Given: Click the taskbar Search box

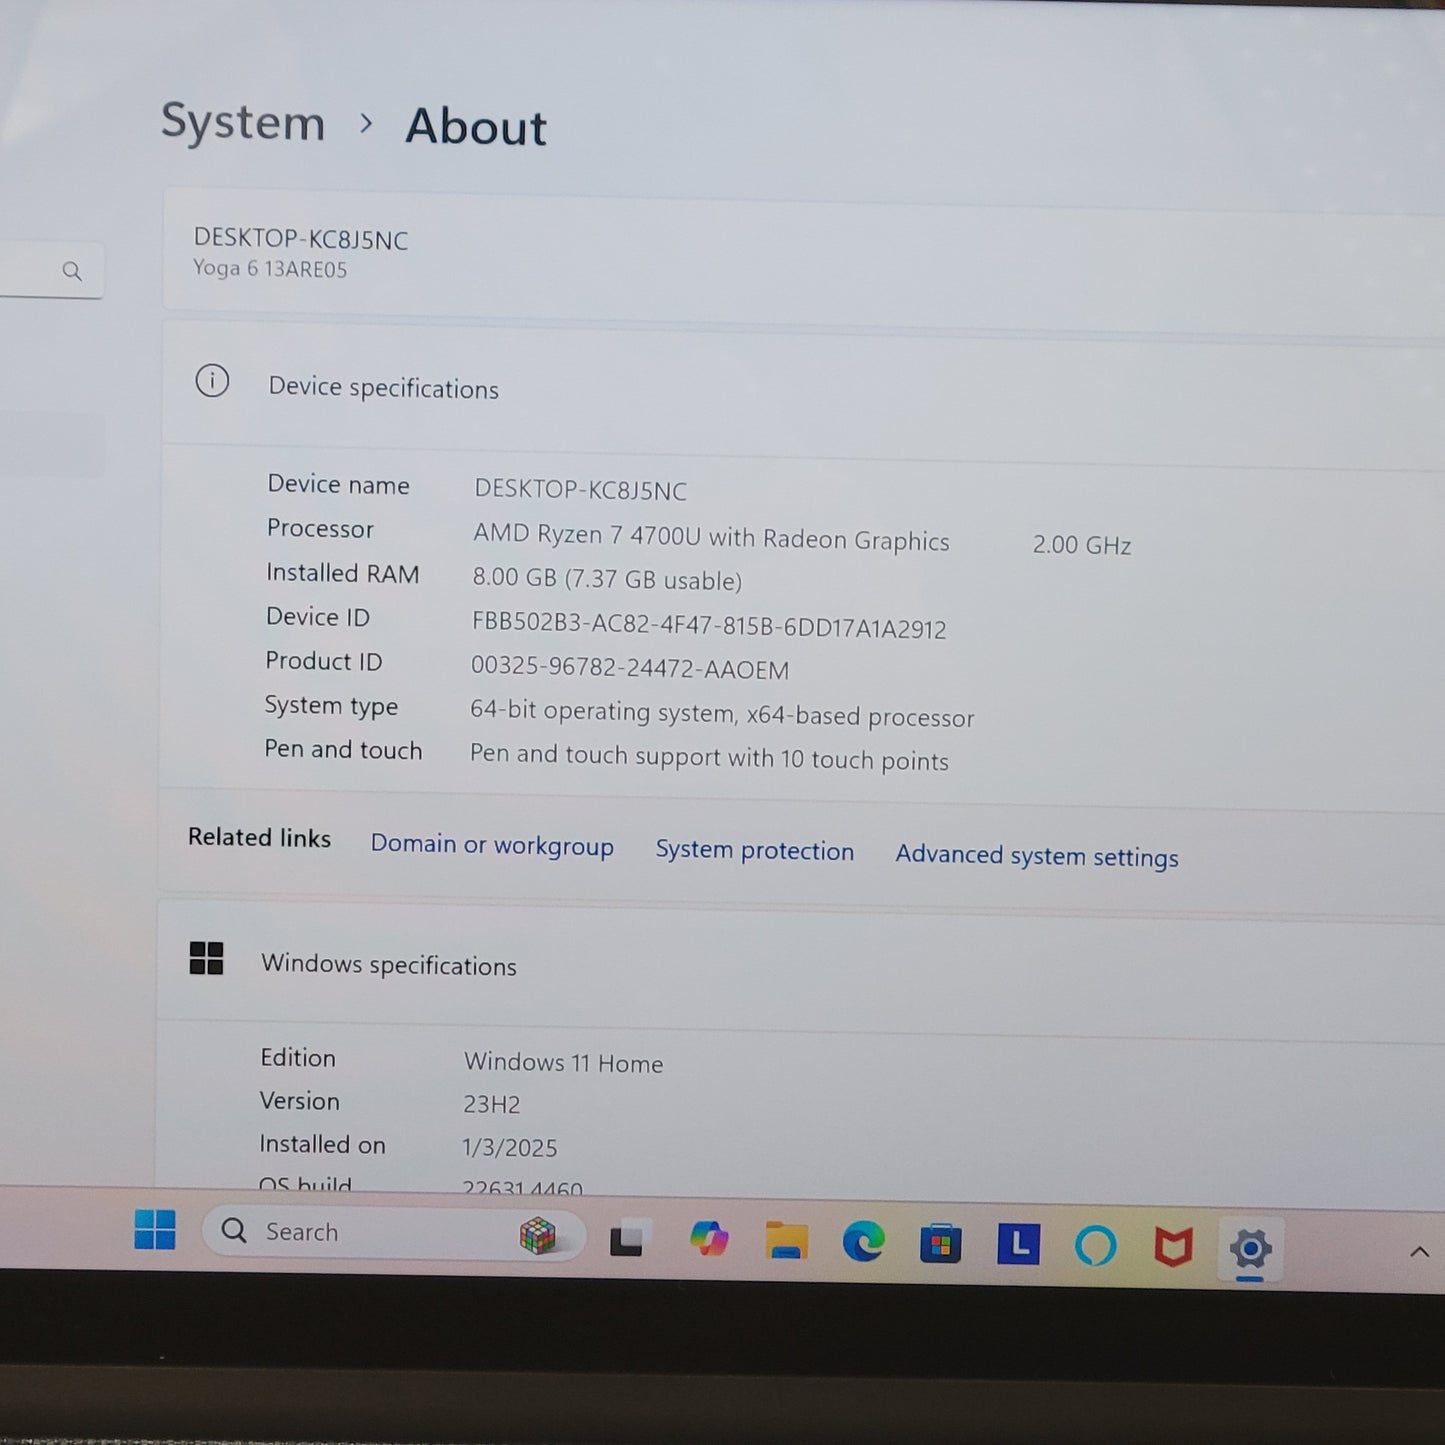Looking at the screenshot, I should (392, 1233).
